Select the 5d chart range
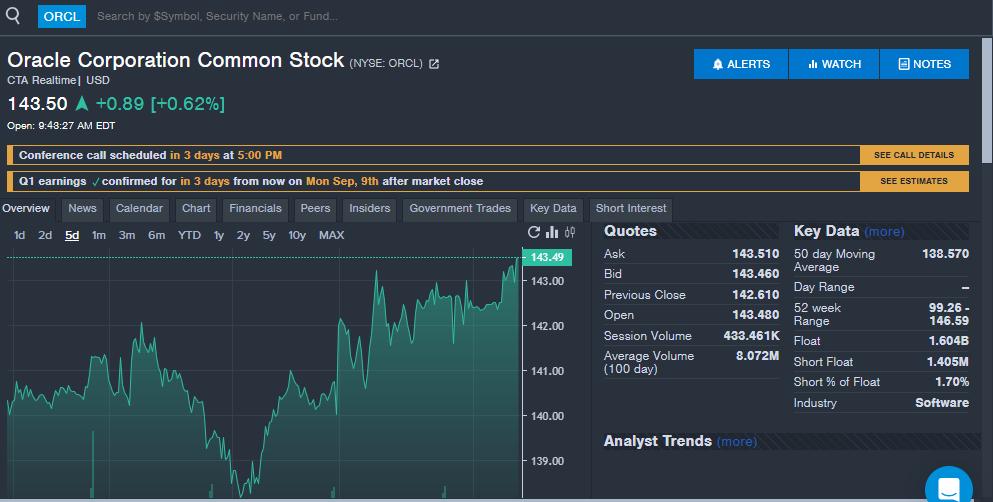 [72, 235]
